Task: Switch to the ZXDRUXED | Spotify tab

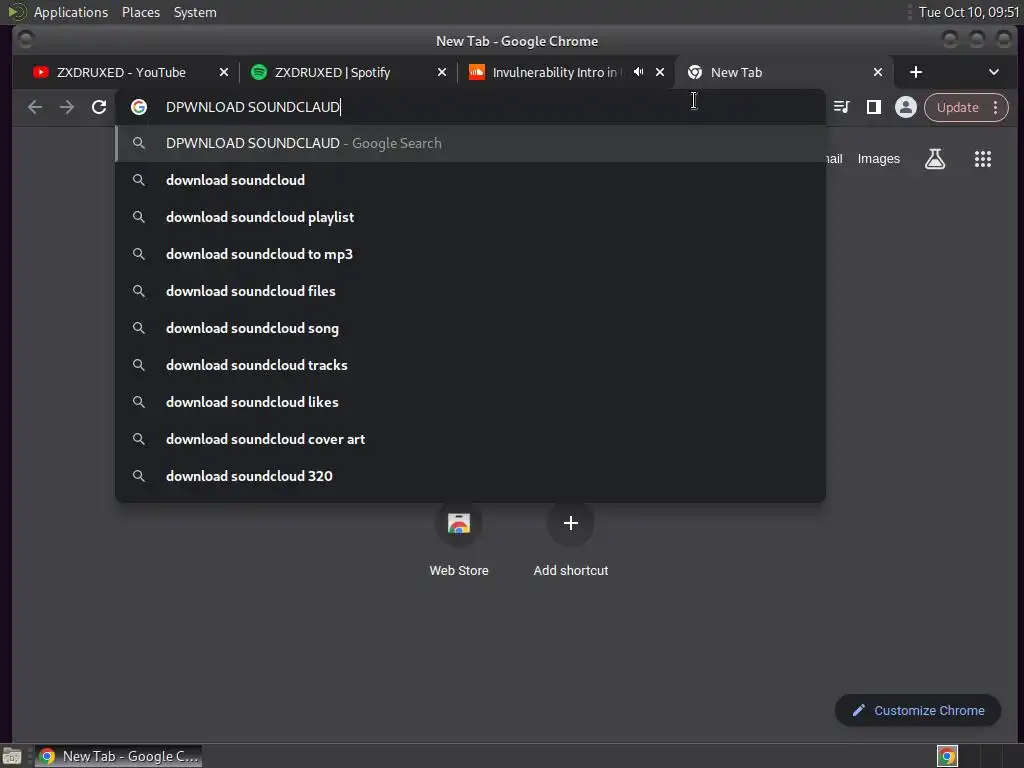Action: pyautogui.click(x=332, y=72)
